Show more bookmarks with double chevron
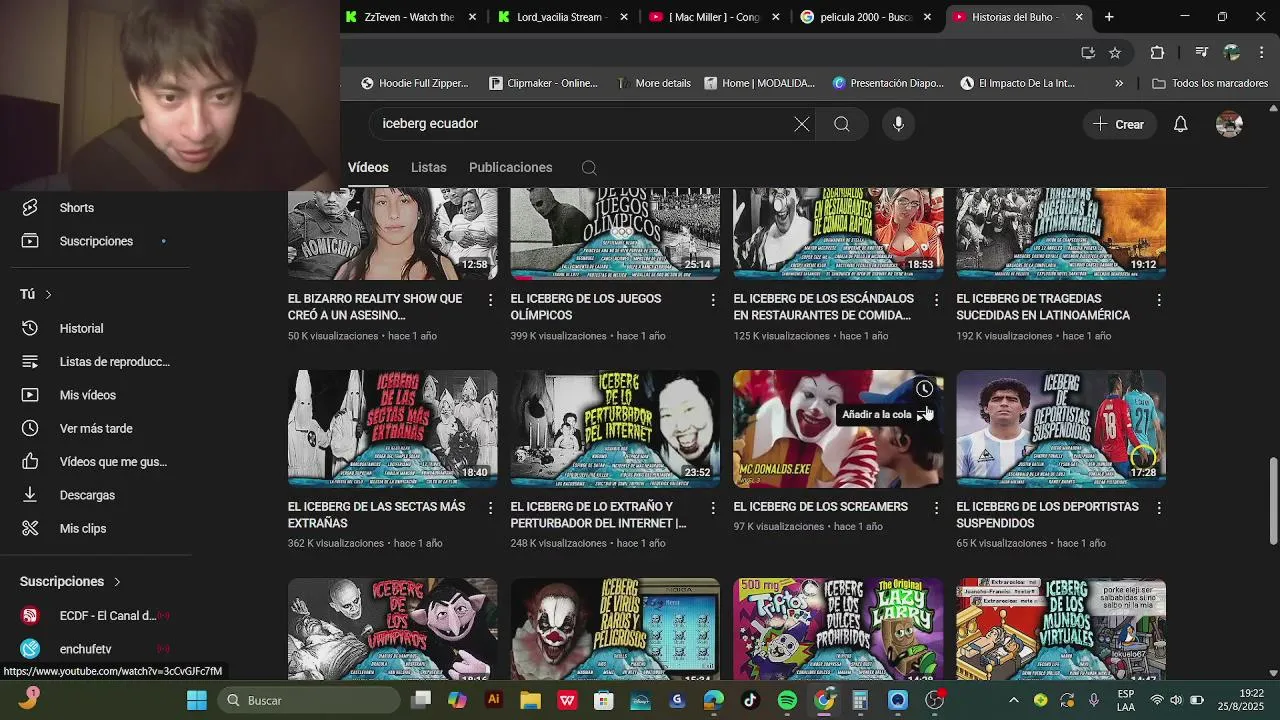Screen dimensions: 1280x720 pos(1119,83)
